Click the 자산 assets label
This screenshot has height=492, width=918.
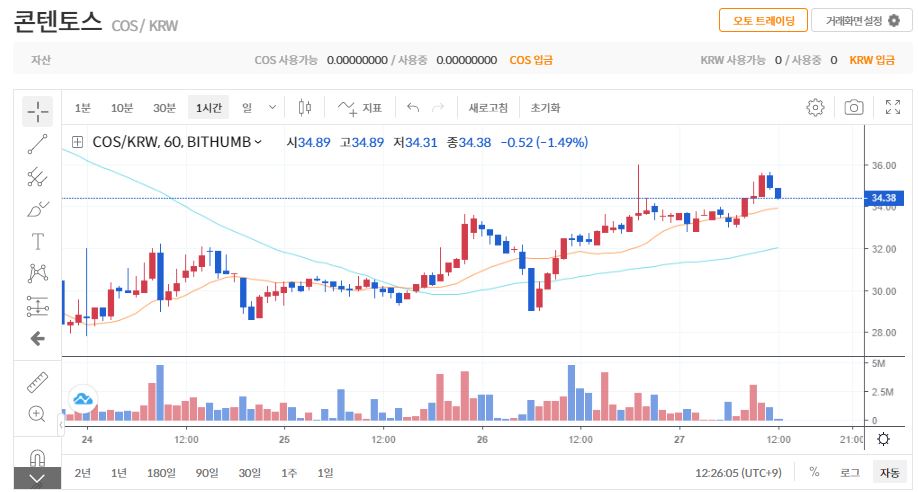(41, 60)
